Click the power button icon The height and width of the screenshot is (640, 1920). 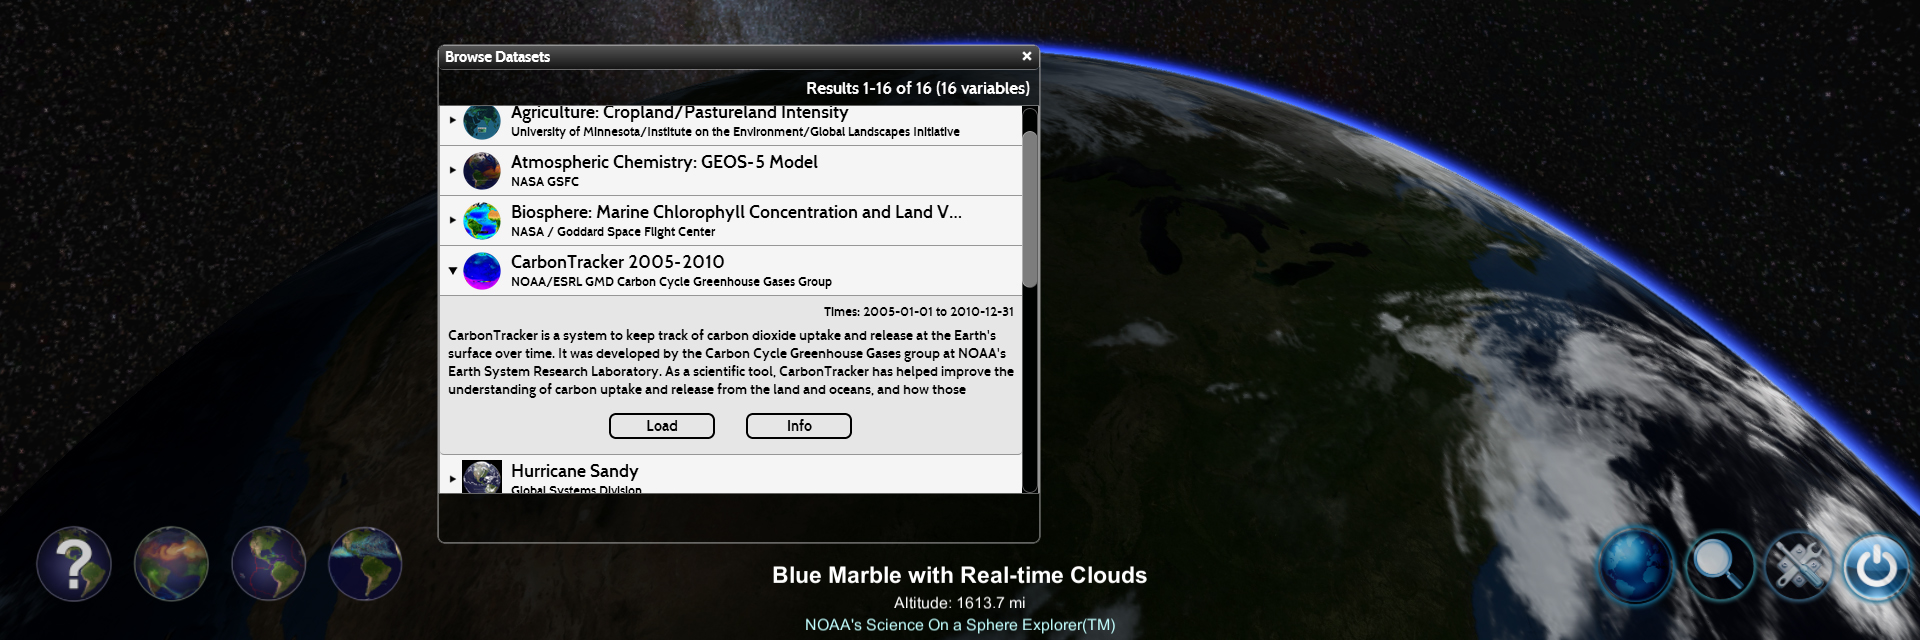pyautogui.click(x=1876, y=566)
